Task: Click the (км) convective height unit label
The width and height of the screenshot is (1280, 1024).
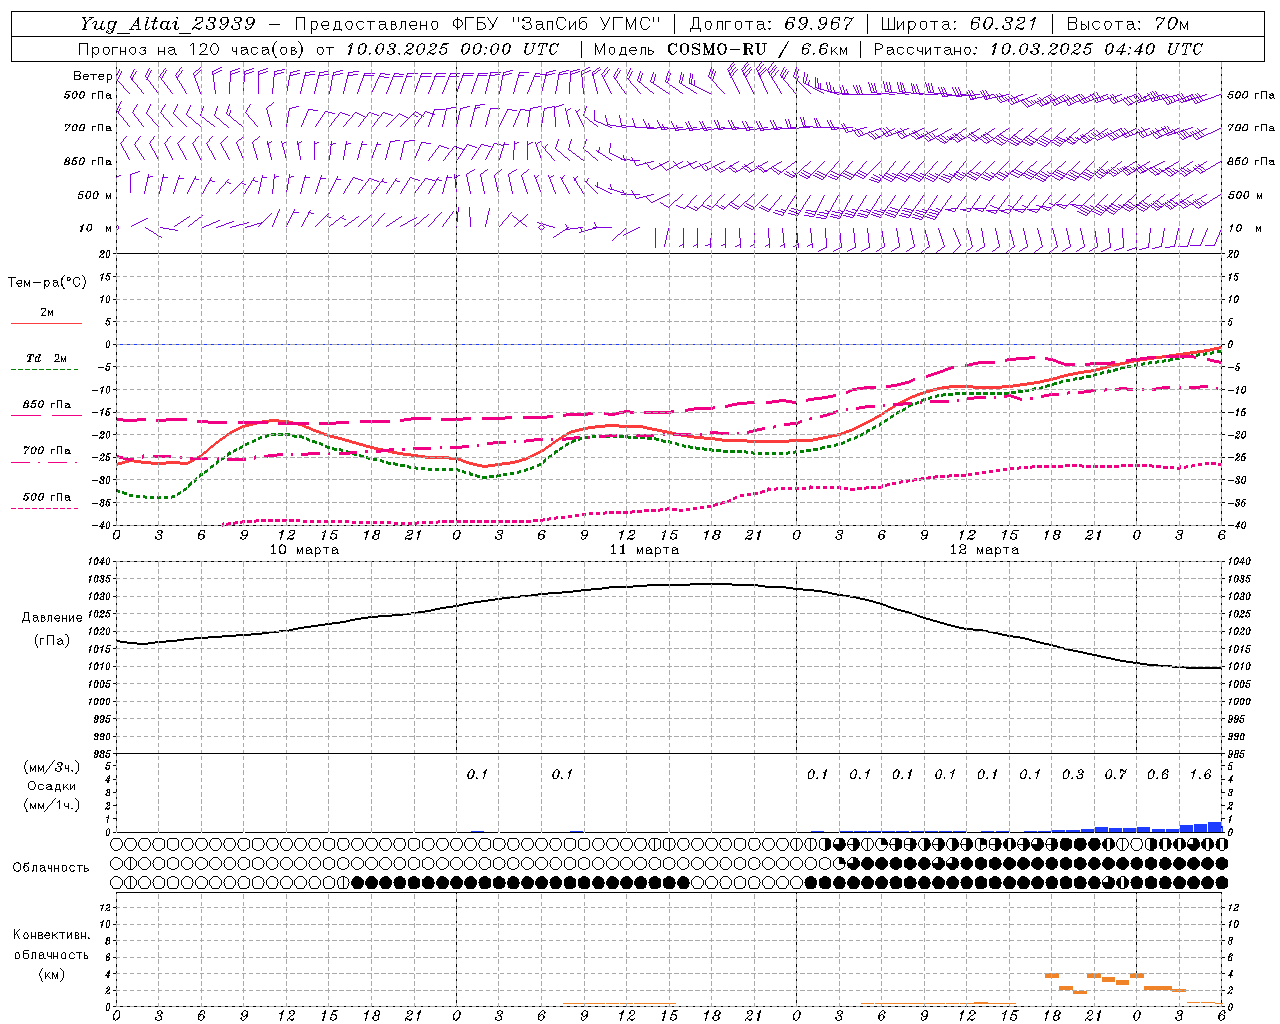Action: (x=52, y=974)
